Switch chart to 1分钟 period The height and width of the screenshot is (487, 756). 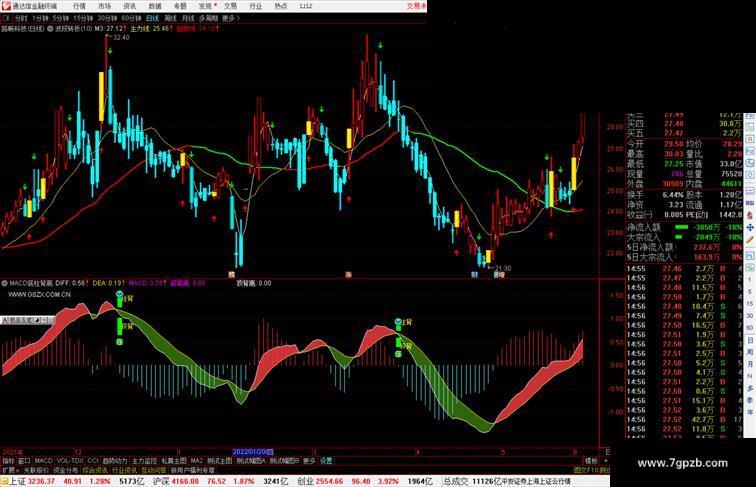40,18
